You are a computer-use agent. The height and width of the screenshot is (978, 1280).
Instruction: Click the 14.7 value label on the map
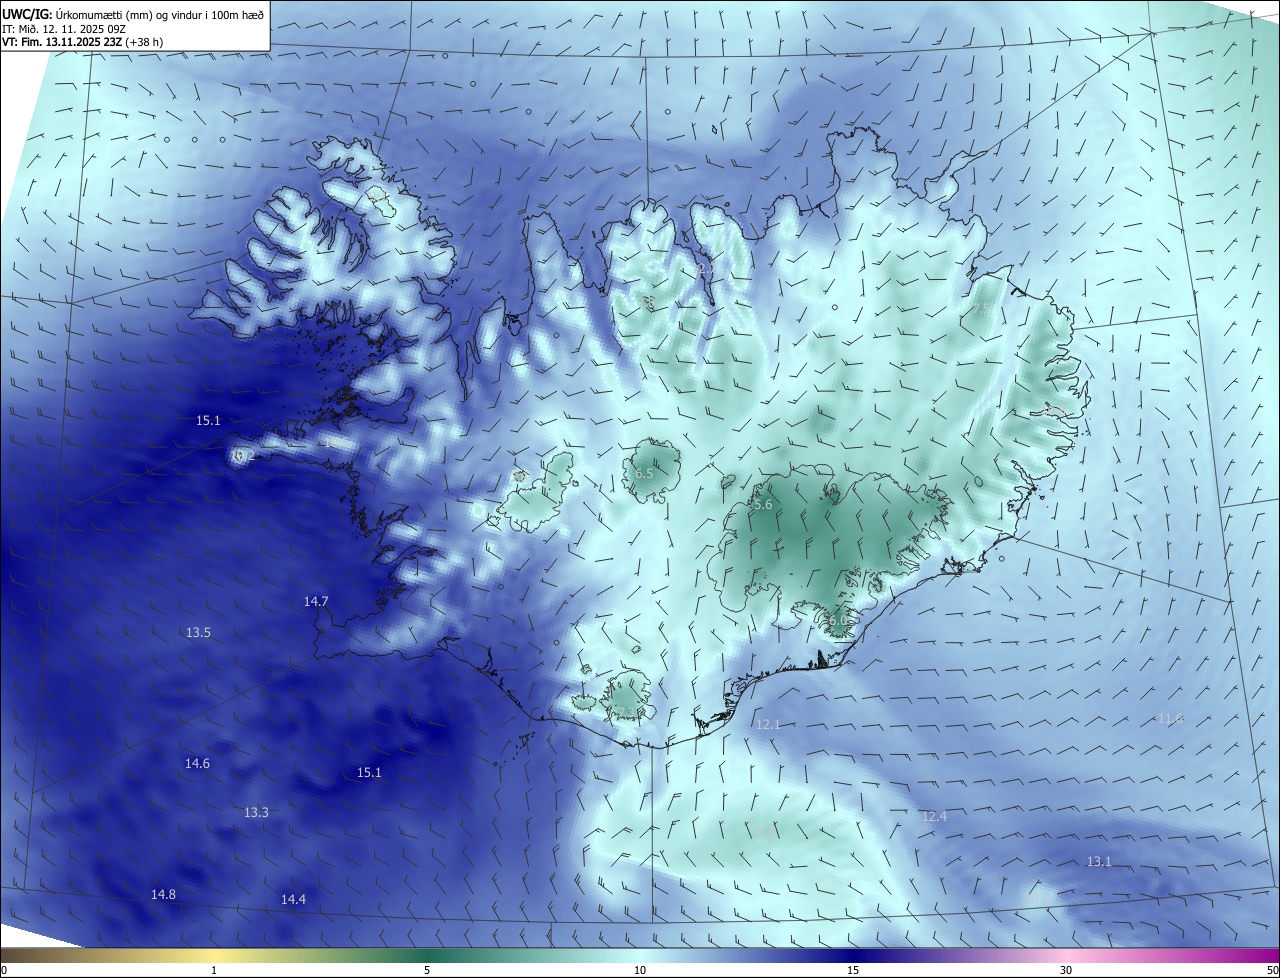click(x=316, y=601)
